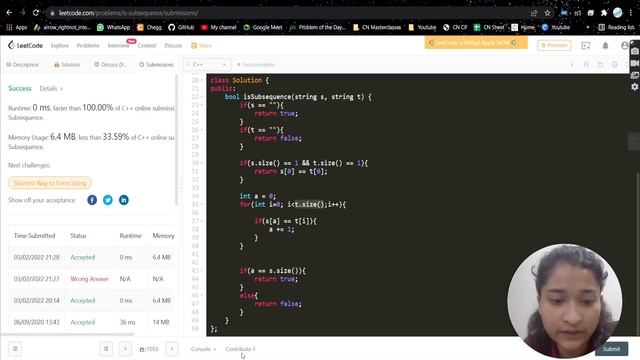Share acceptance on Facebook
The height and width of the screenshot is (360, 640).
[92, 200]
